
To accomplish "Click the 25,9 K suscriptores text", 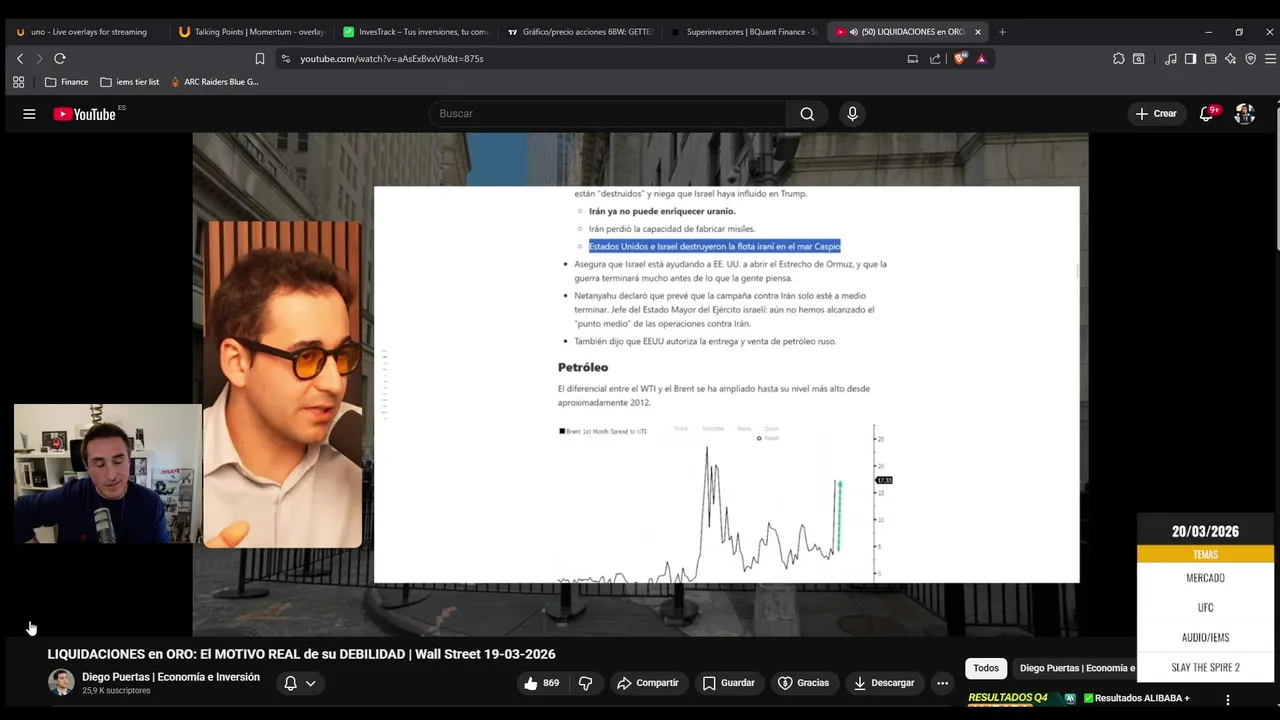I will 116,691.
